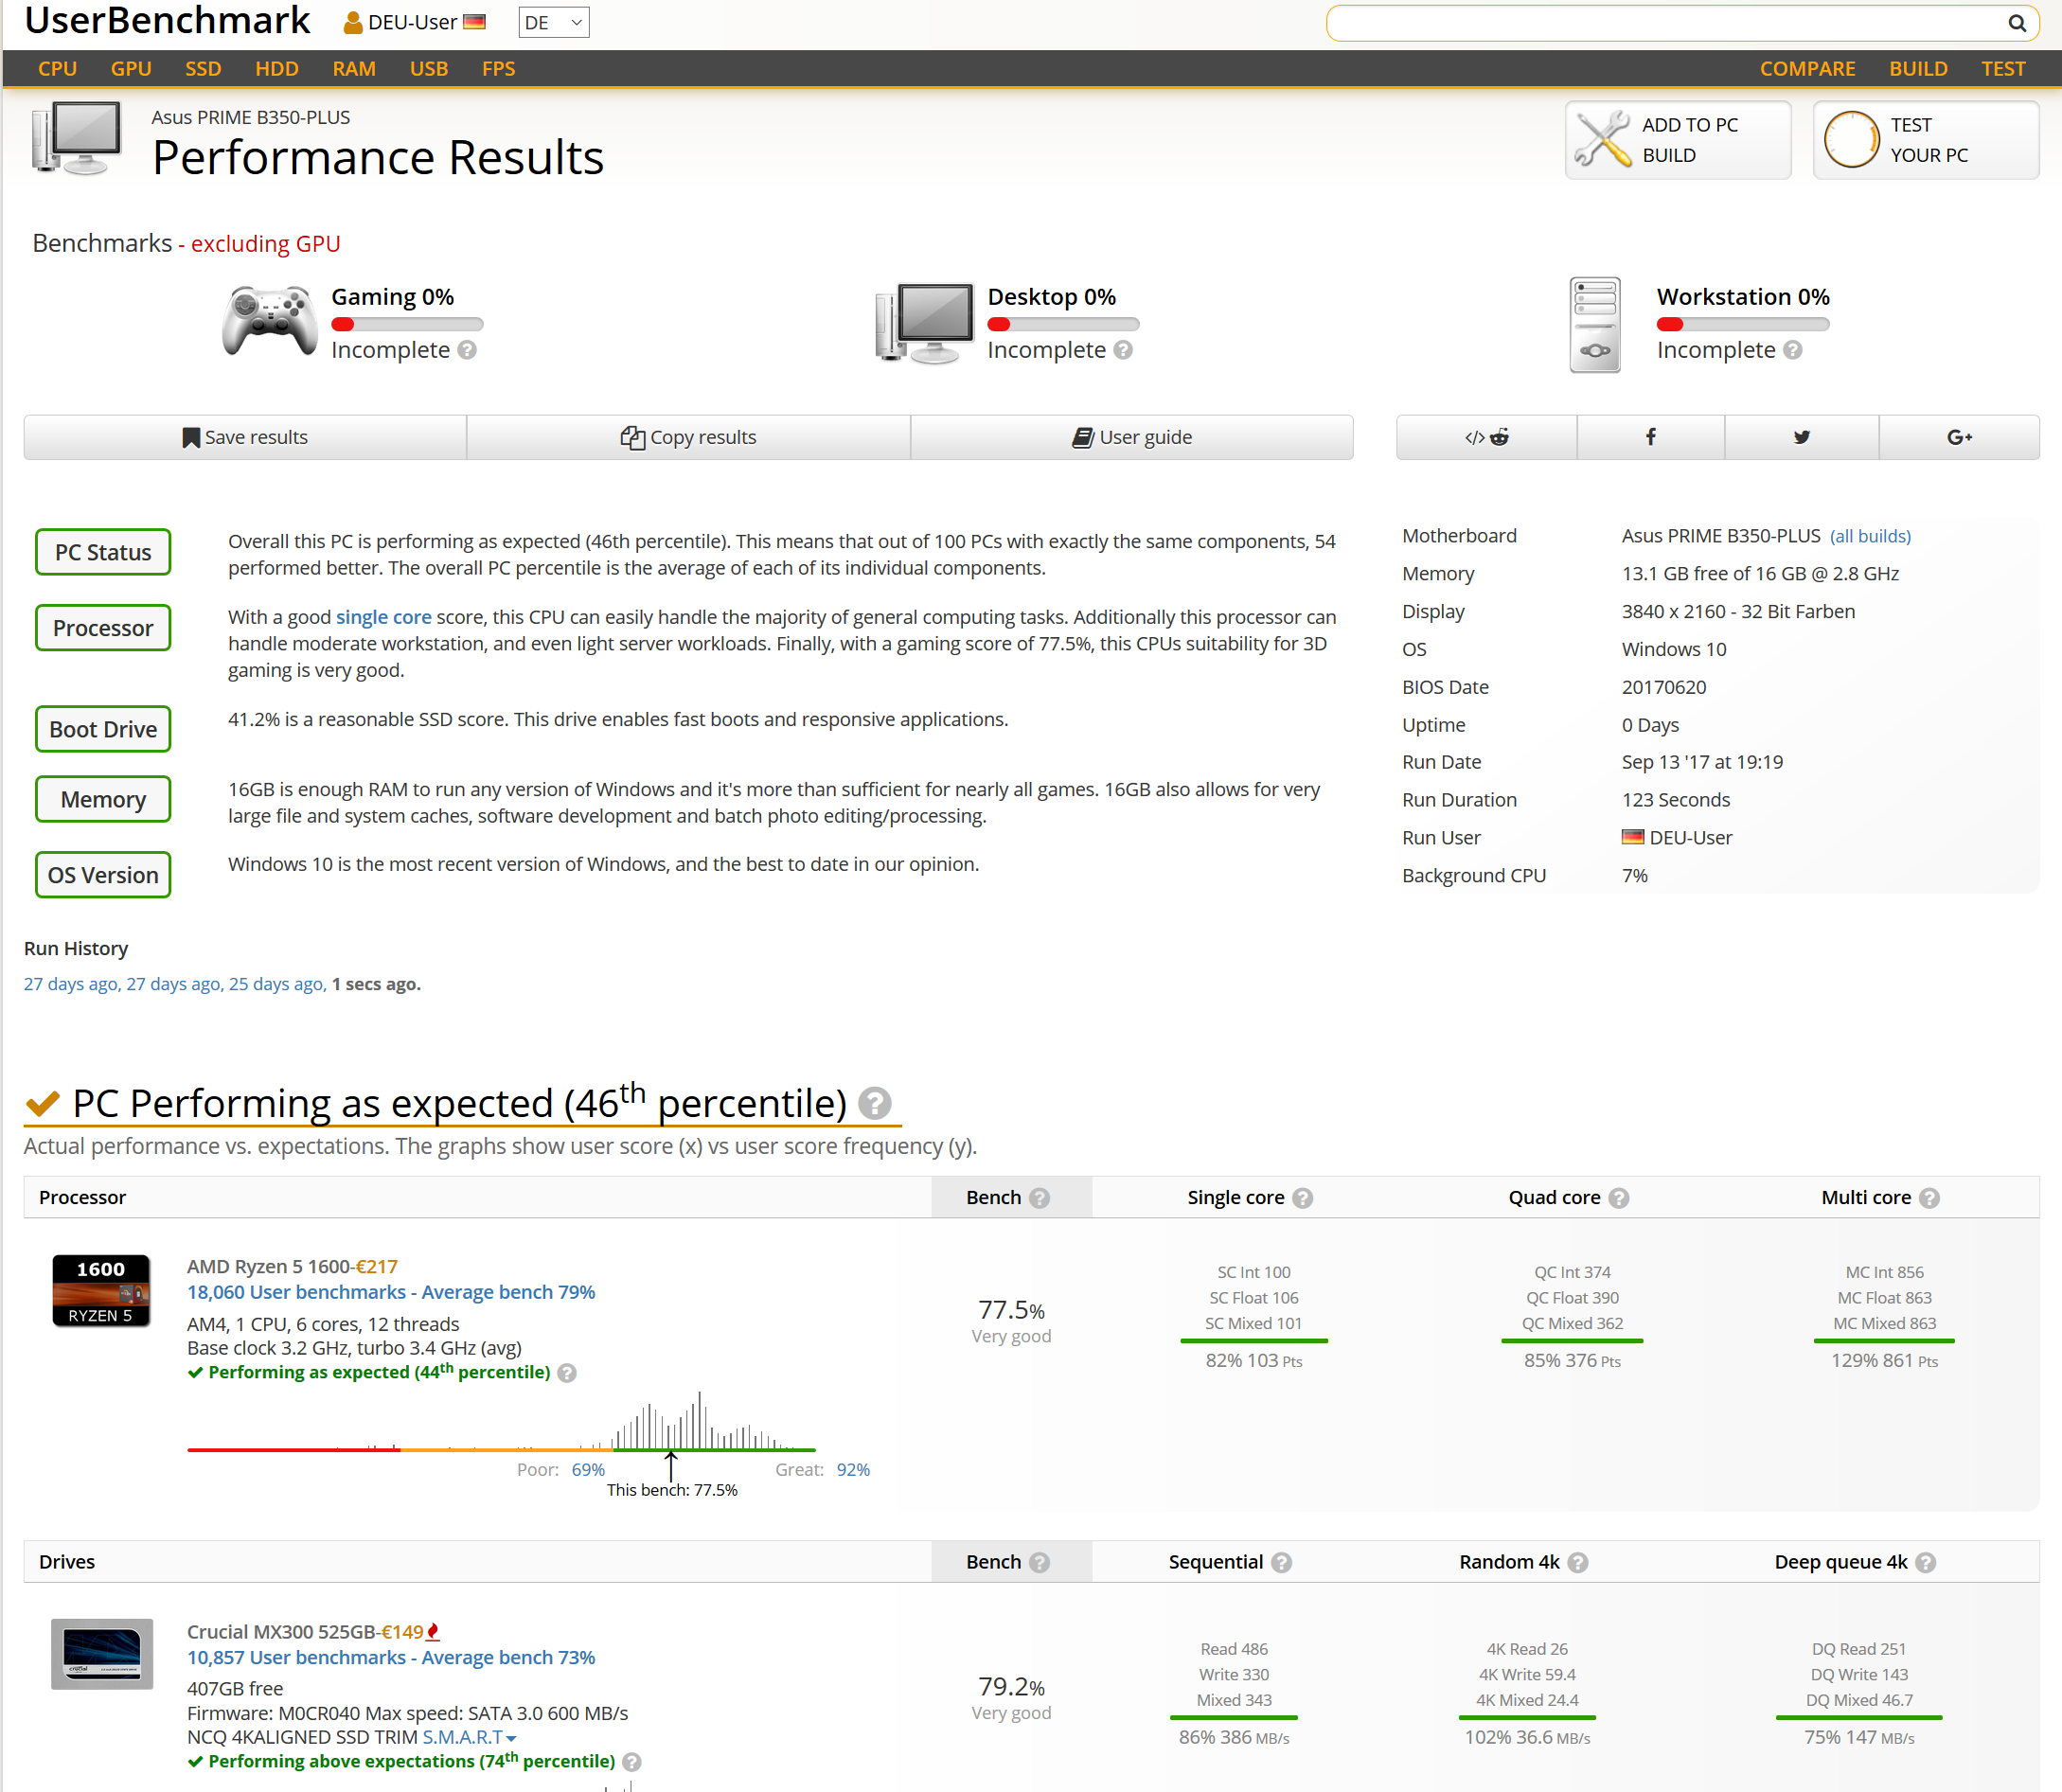Click the Copy results button
This screenshot has width=2062, height=1792.
688,437
